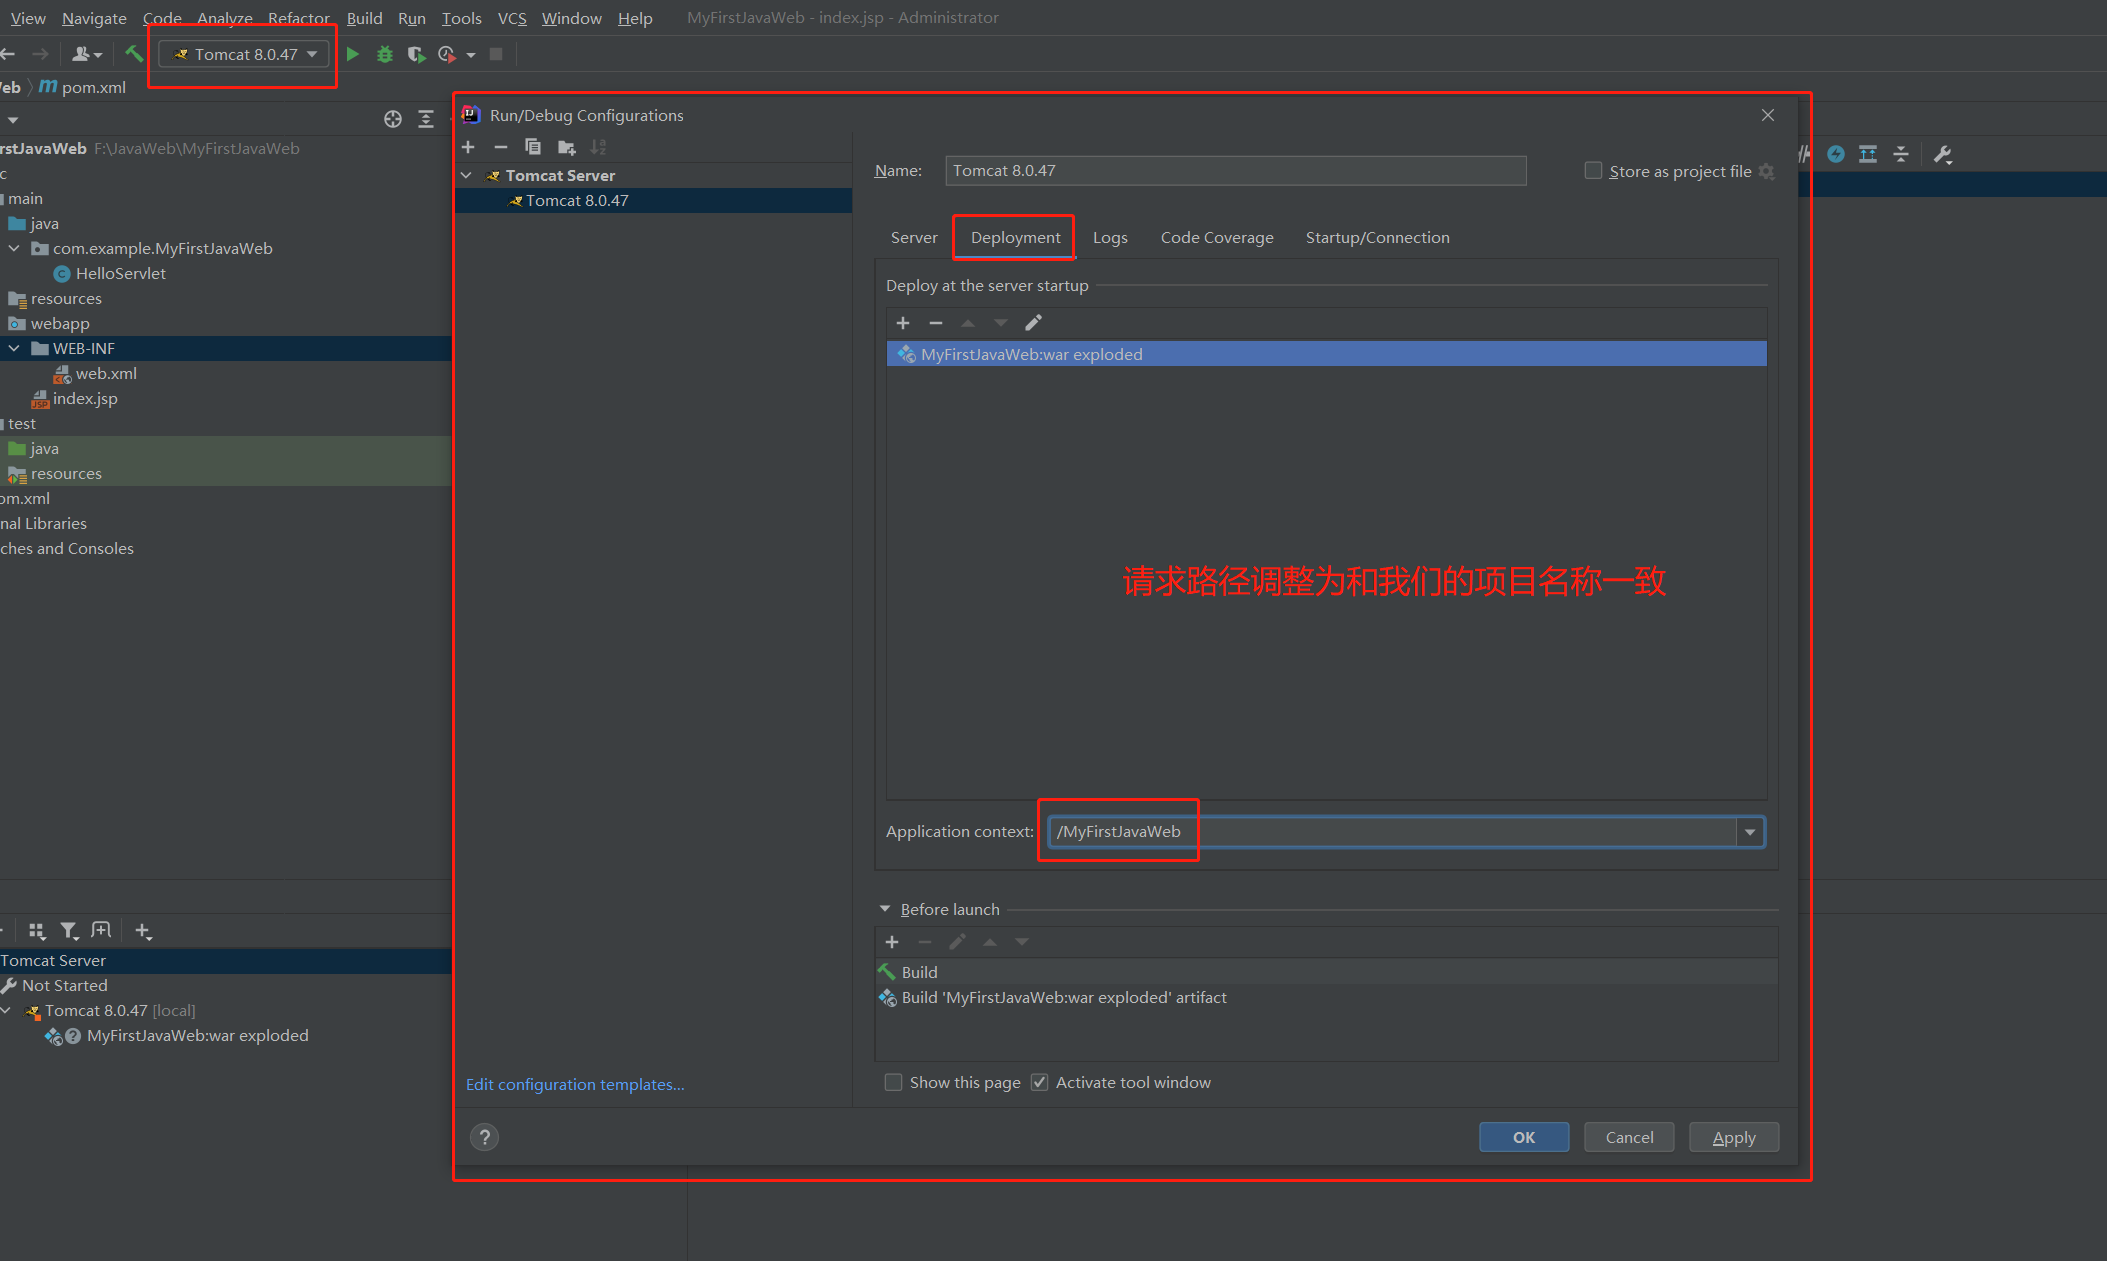Click the green Run button in main toolbar
This screenshot has width=2107, height=1261.
[x=352, y=54]
